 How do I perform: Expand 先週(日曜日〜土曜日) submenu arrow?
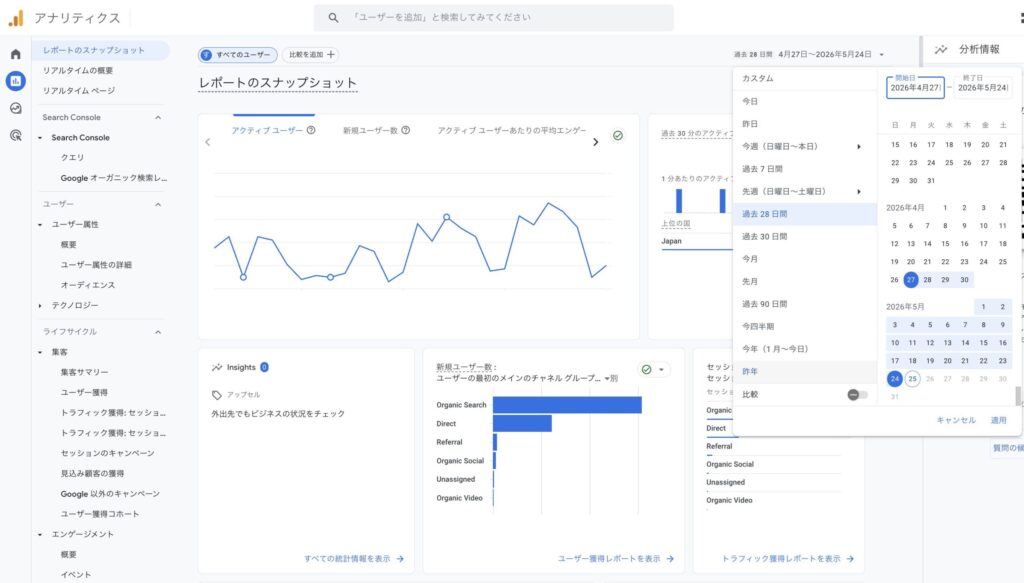point(859,191)
